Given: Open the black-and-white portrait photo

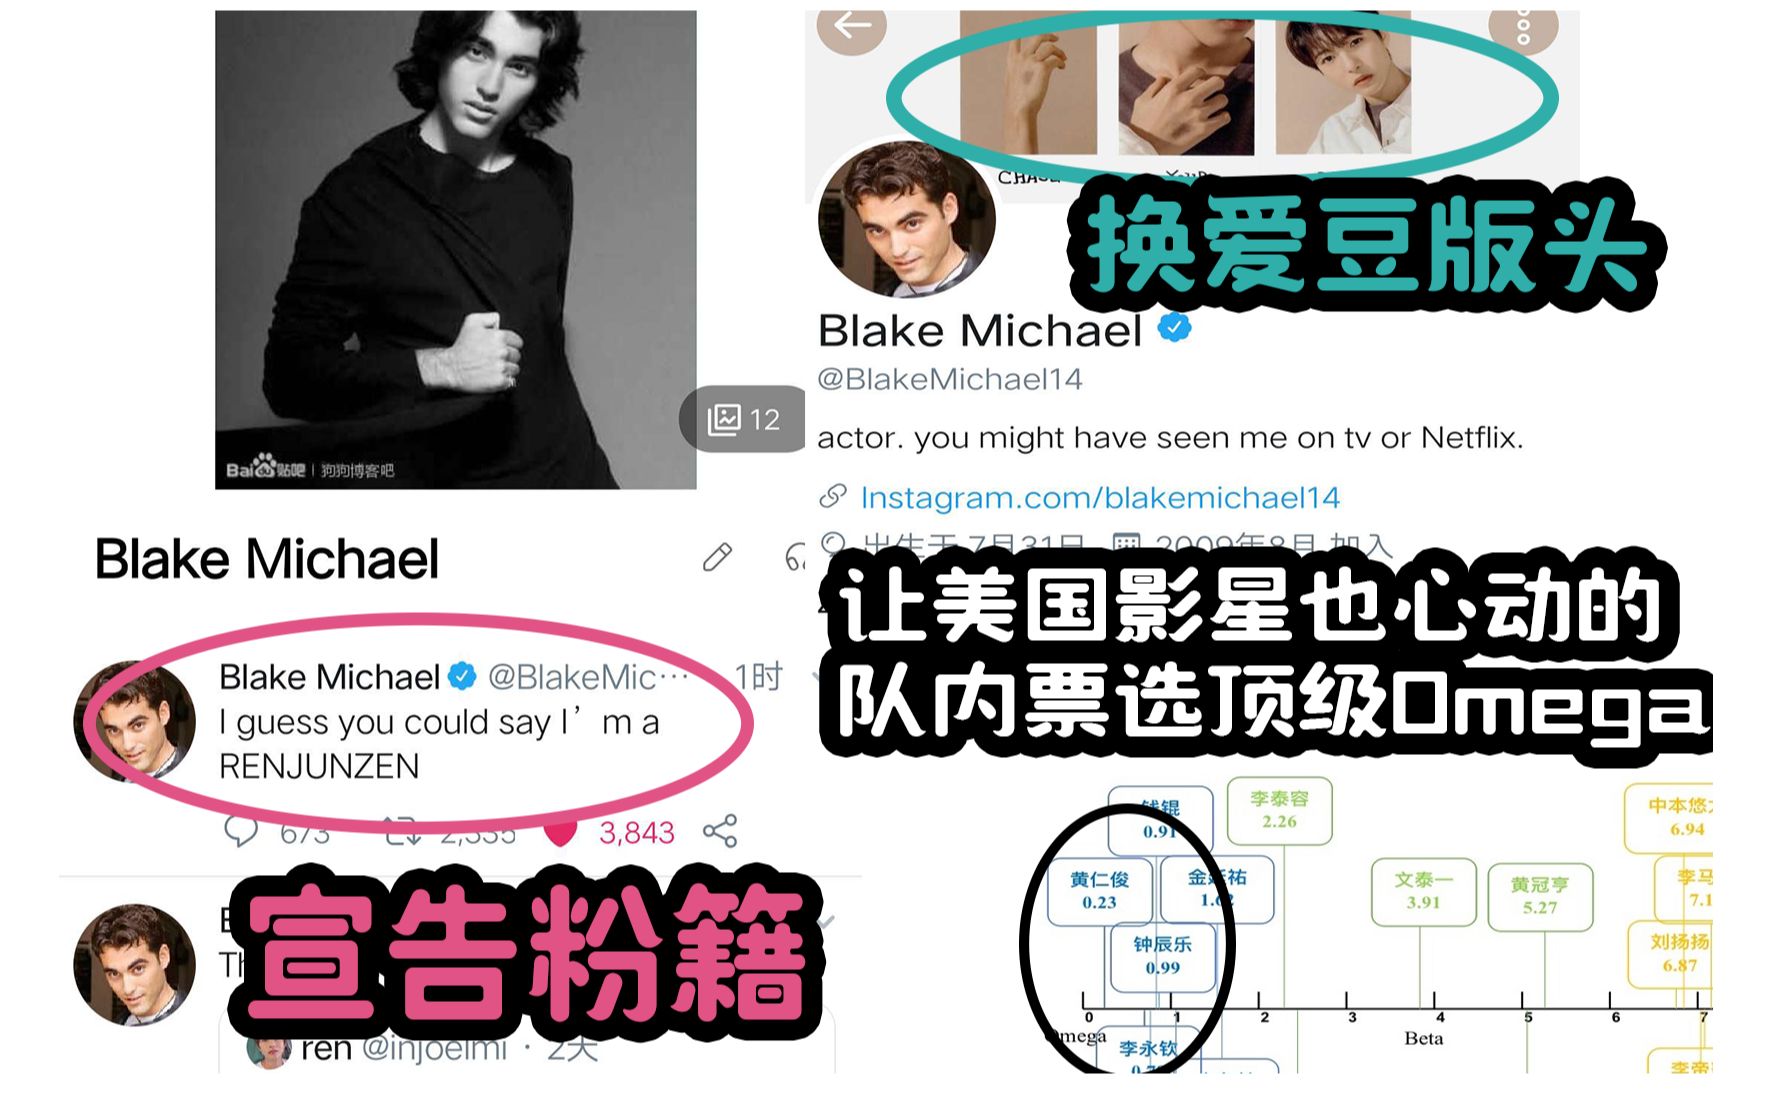Looking at the screenshot, I should 456,250.
